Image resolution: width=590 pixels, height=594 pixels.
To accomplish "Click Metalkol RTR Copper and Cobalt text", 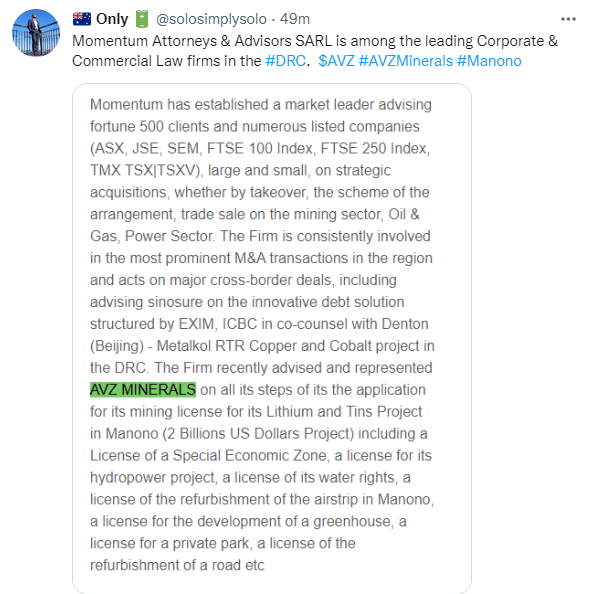I will coord(260,346).
